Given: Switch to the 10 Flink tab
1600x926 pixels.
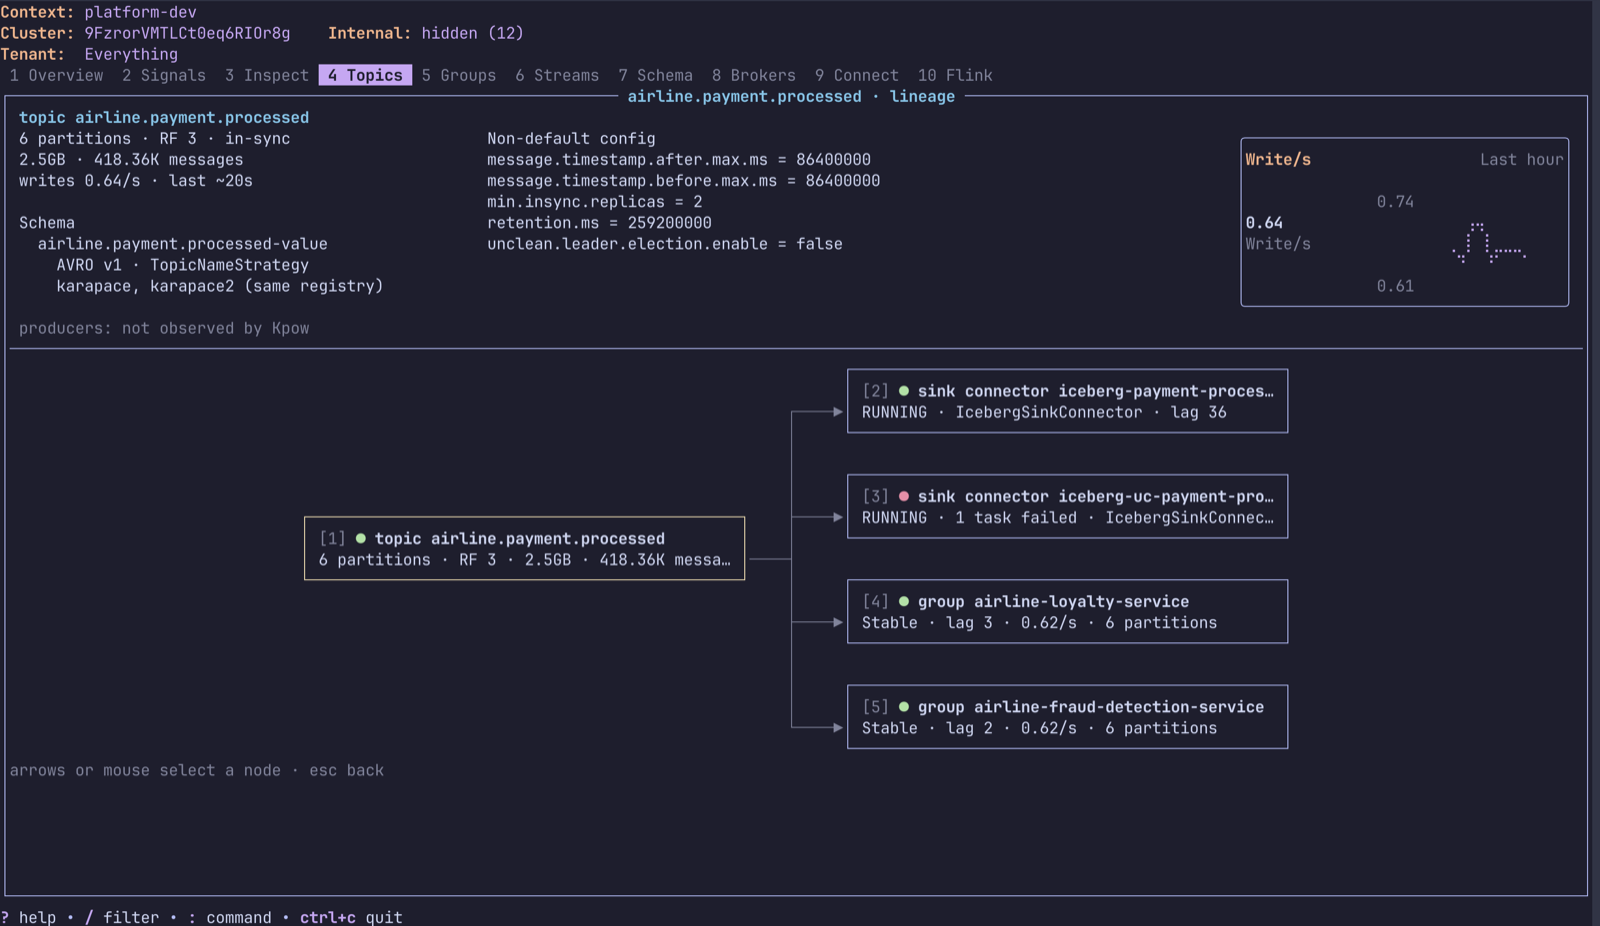Looking at the screenshot, I should 955,75.
